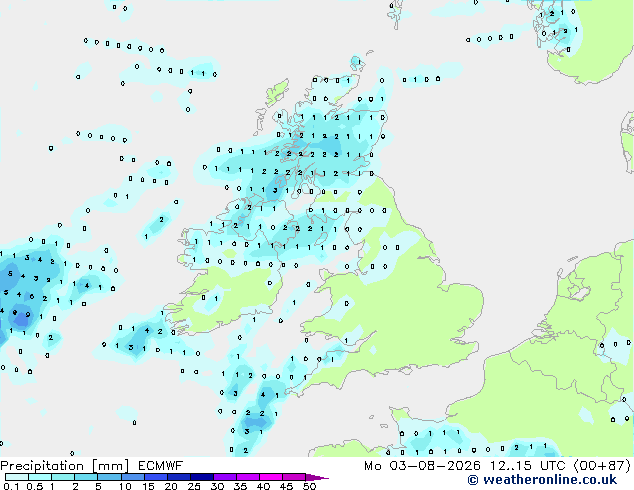Click the 25–30 mm dark blue legend box
634x490 pixels.
point(201,477)
